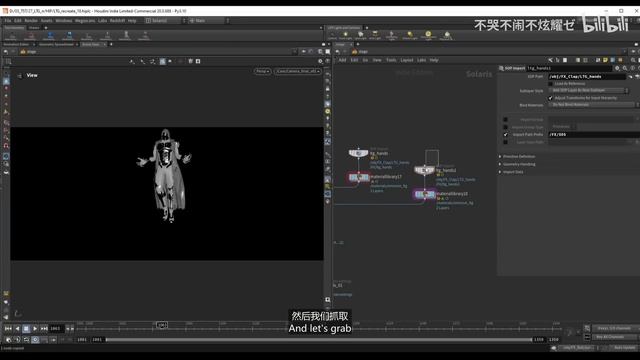Viewport: 640px width, 360px height.
Task: Open the Subtype Style dropdown
Action: [588, 91]
